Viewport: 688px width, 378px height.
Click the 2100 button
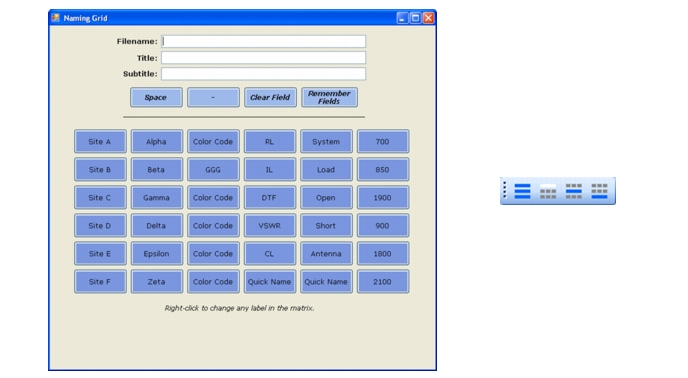pos(383,282)
